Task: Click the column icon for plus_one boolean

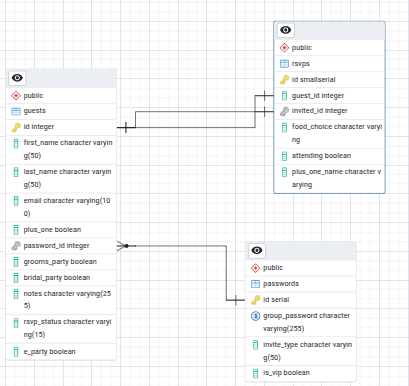Action: pyautogui.click(x=16, y=230)
